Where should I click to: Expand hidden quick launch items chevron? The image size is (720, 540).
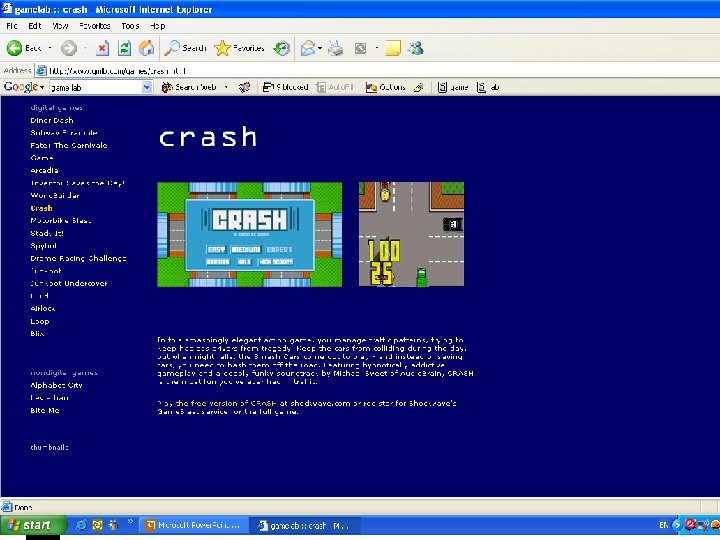click(x=130, y=521)
